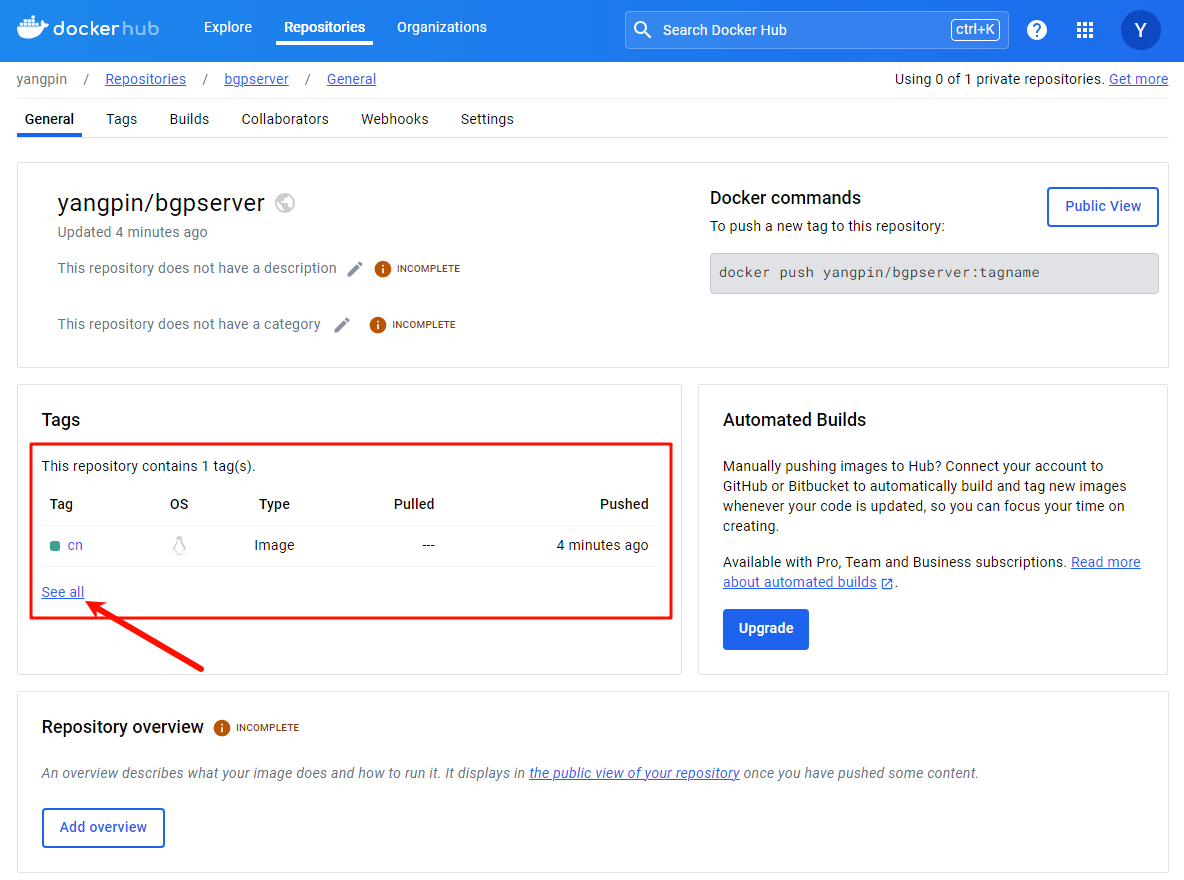Open the Read more about automated builds link
Image resolution: width=1184 pixels, height=880 pixels.
click(x=1105, y=563)
